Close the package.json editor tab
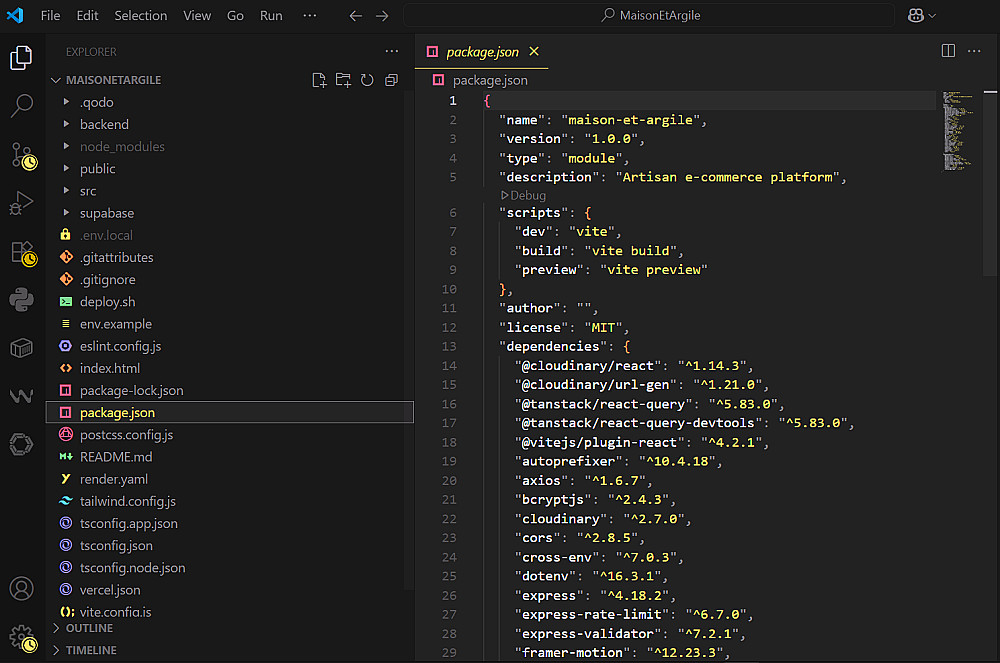Screen dimensions: 1000x663 (534, 52)
